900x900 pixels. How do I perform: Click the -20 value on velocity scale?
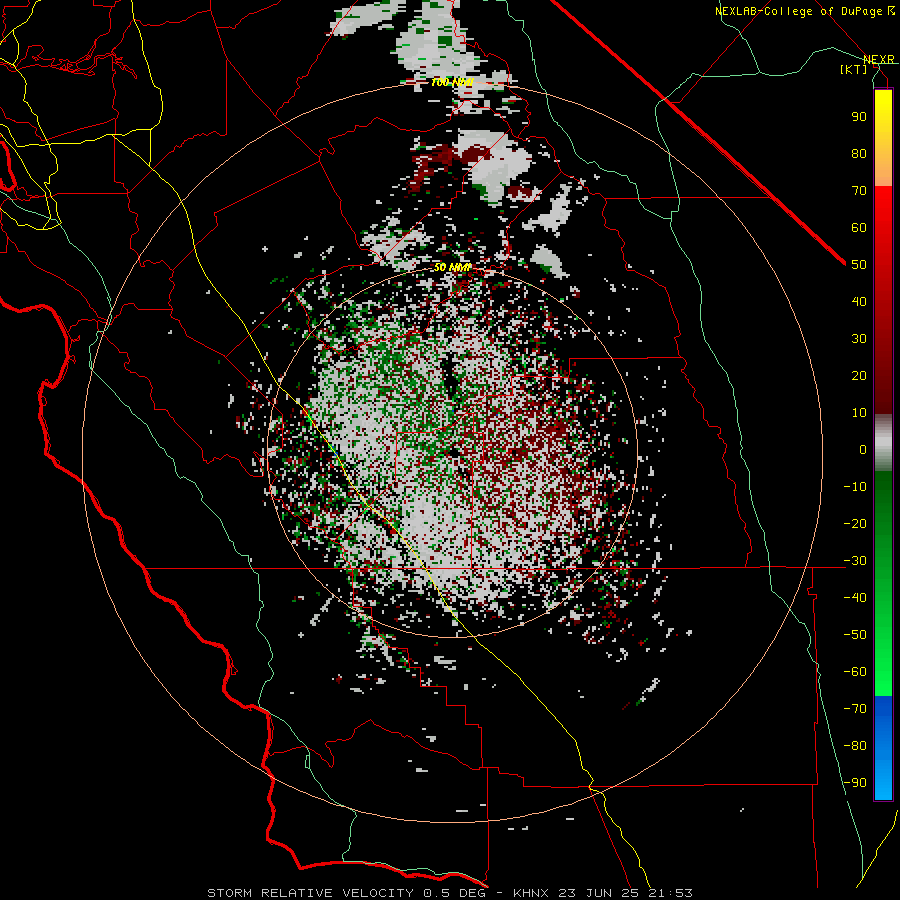click(x=855, y=523)
